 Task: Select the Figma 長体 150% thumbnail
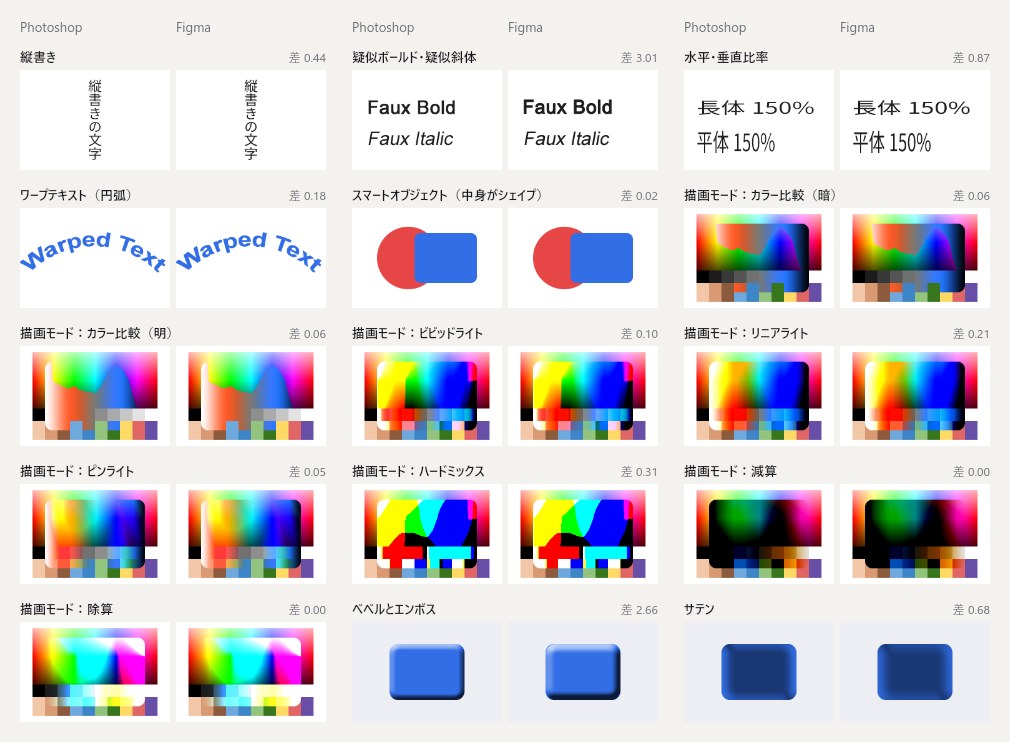click(915, 120)
